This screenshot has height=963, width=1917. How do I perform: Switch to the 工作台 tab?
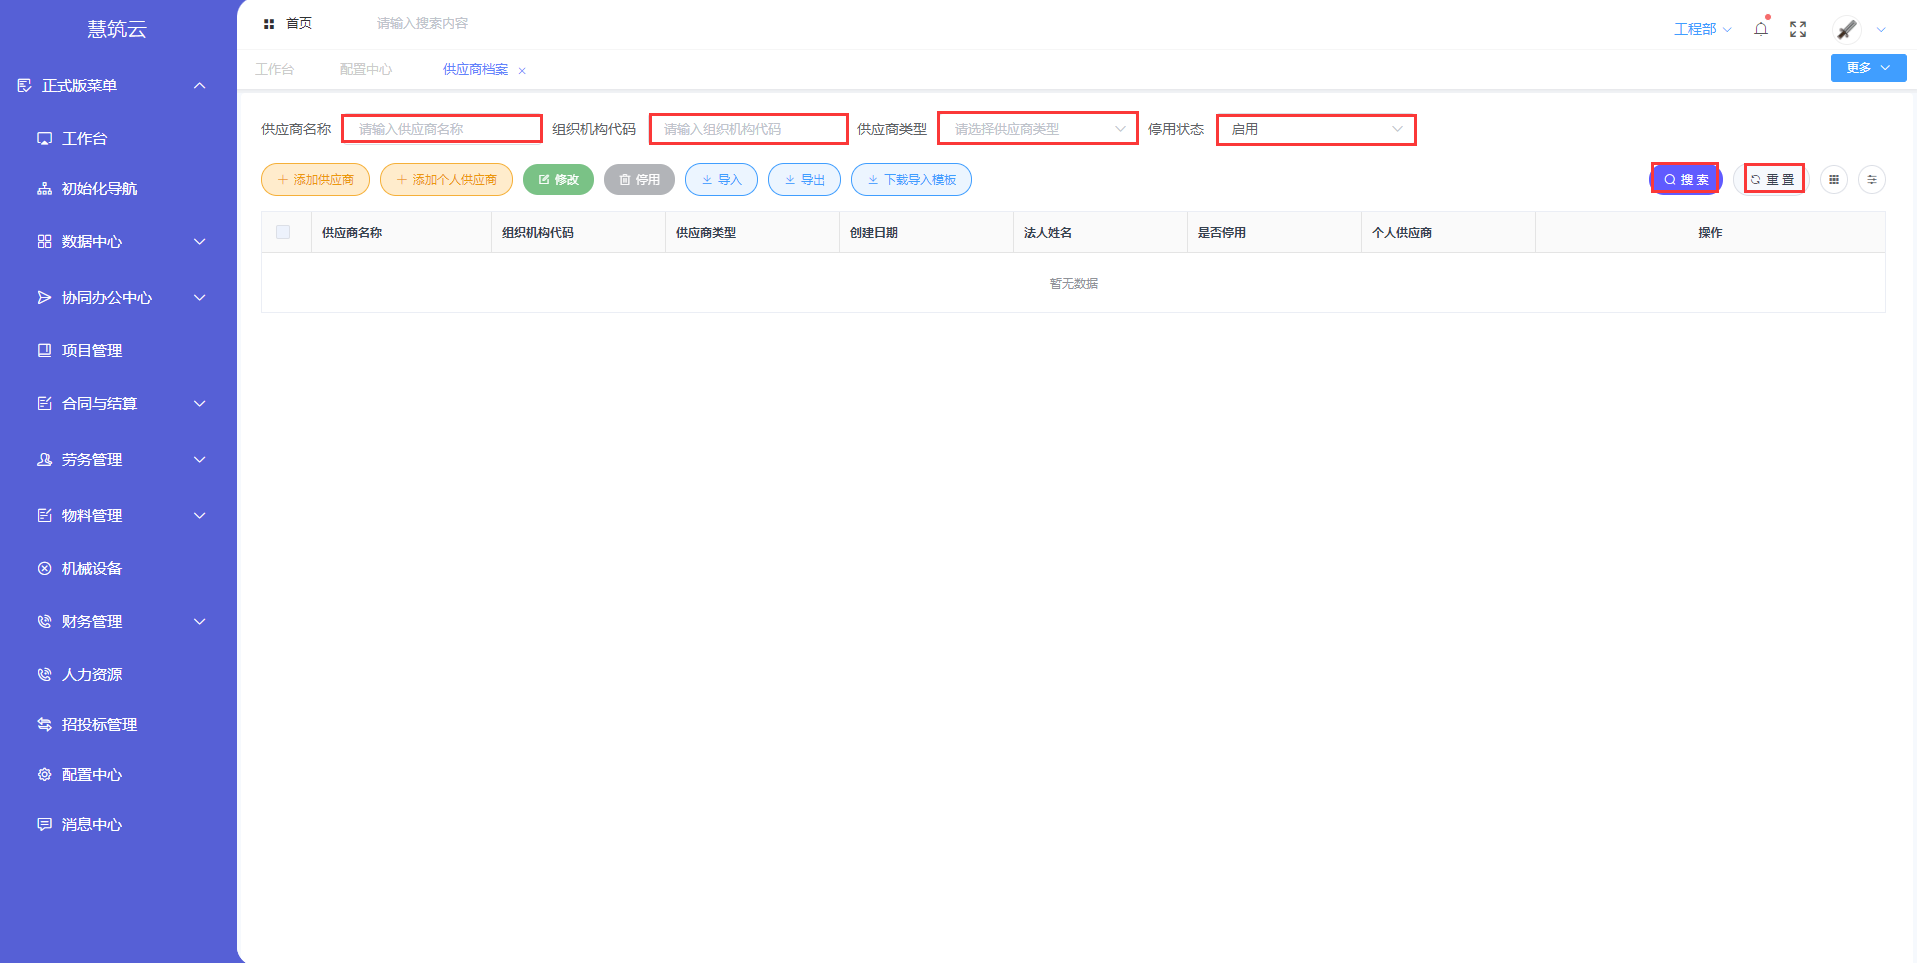(x=274, y=70)
